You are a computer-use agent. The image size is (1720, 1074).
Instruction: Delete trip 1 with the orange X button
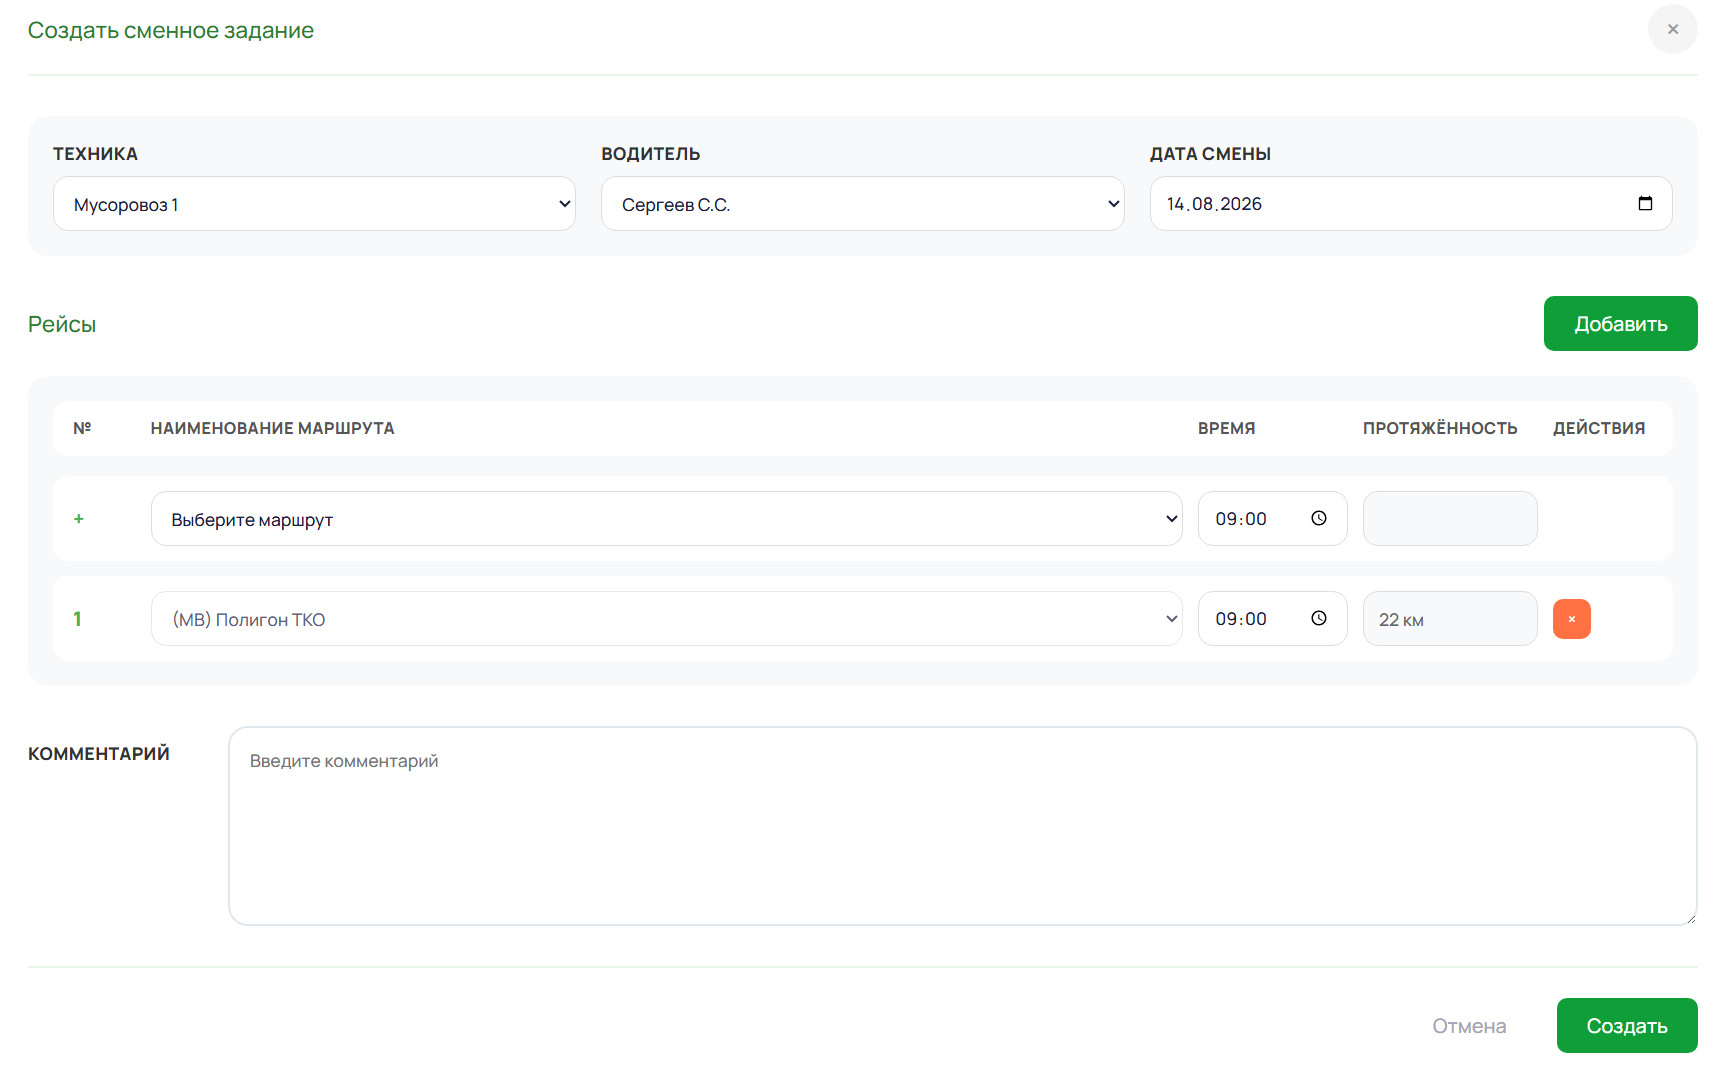1571,619
